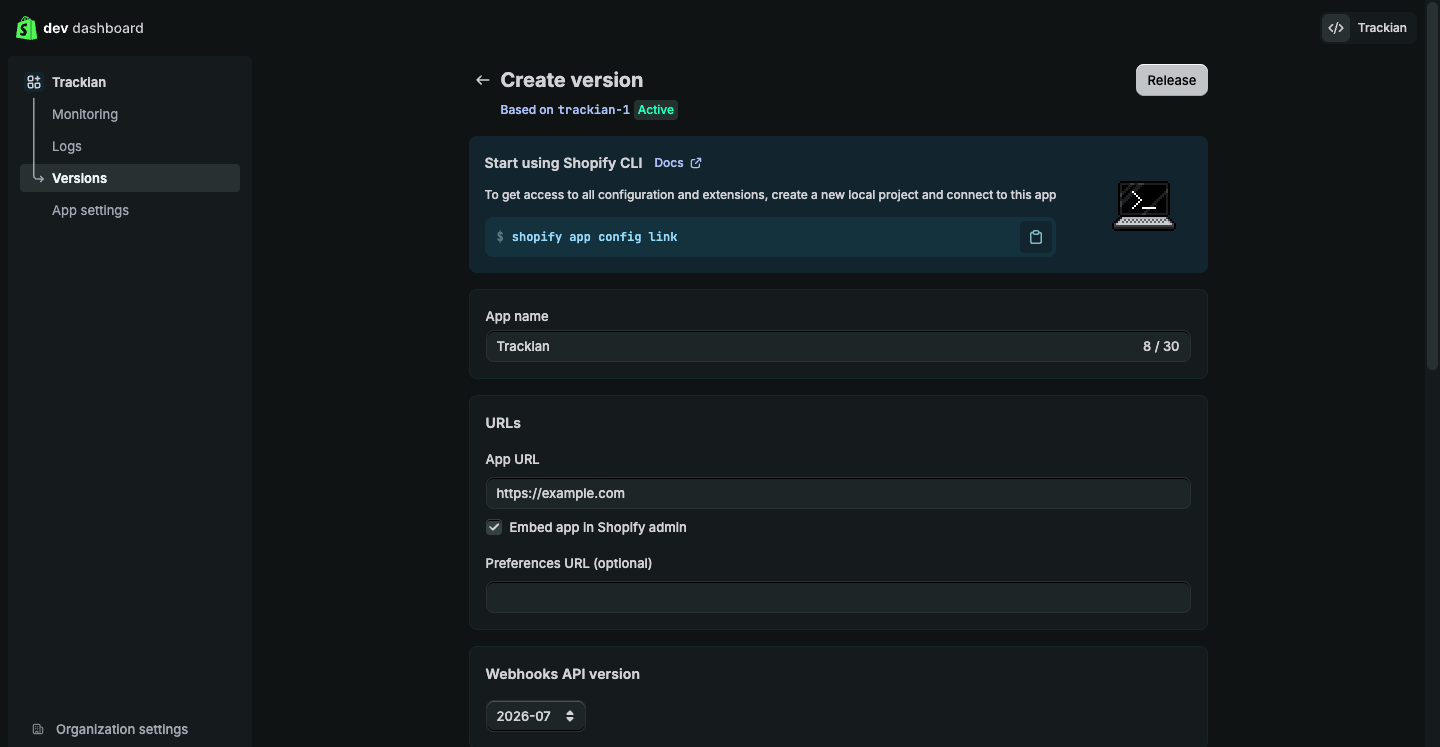The image size is (1440, 747).
Task: Open the Trackian app item in the sidebar
Action: point(79,82)
